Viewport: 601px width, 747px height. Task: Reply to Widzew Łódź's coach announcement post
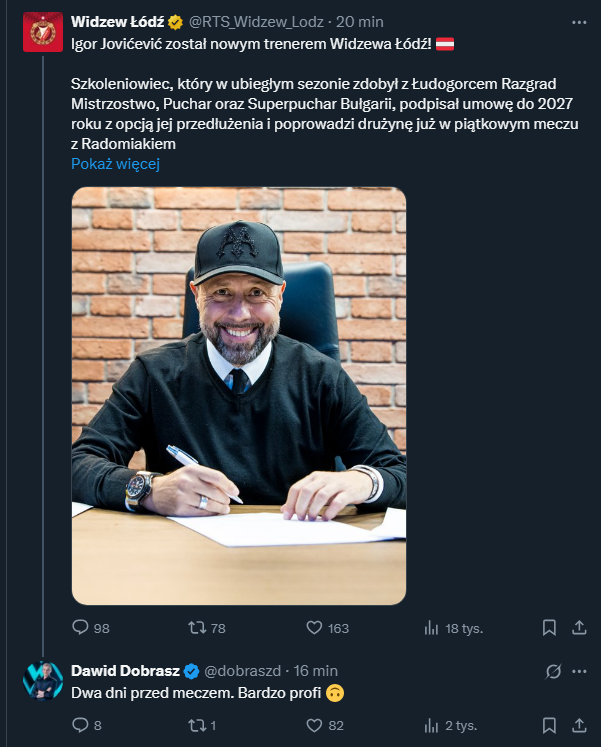coord(81,628)
